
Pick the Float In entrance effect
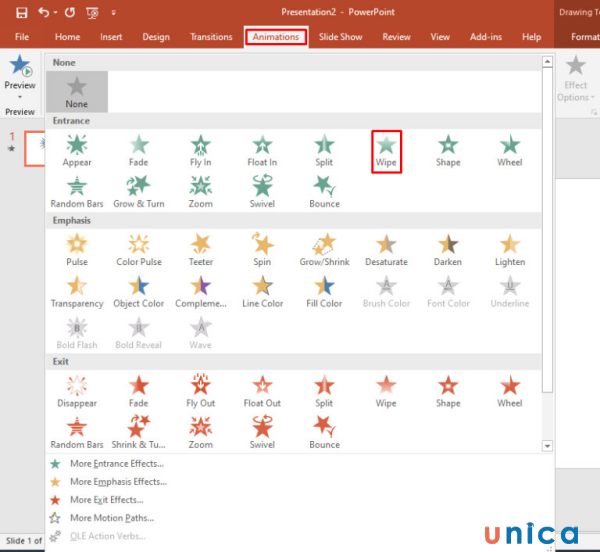(x=262, y=151)
